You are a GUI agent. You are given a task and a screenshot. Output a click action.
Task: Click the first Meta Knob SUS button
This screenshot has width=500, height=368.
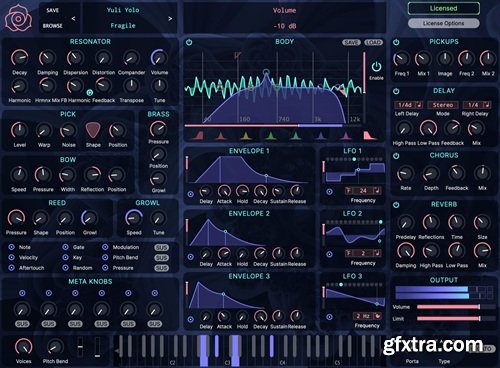click(22, 324)
